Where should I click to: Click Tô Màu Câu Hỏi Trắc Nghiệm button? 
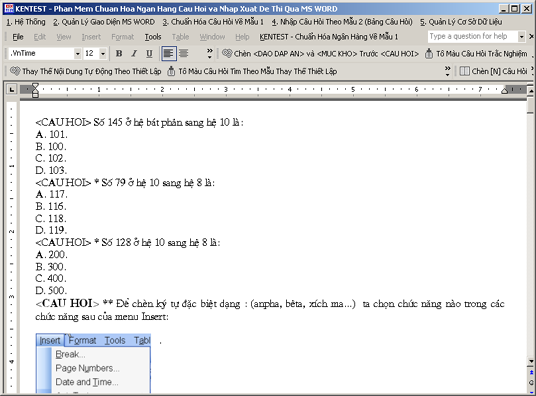tap(476, 54)
